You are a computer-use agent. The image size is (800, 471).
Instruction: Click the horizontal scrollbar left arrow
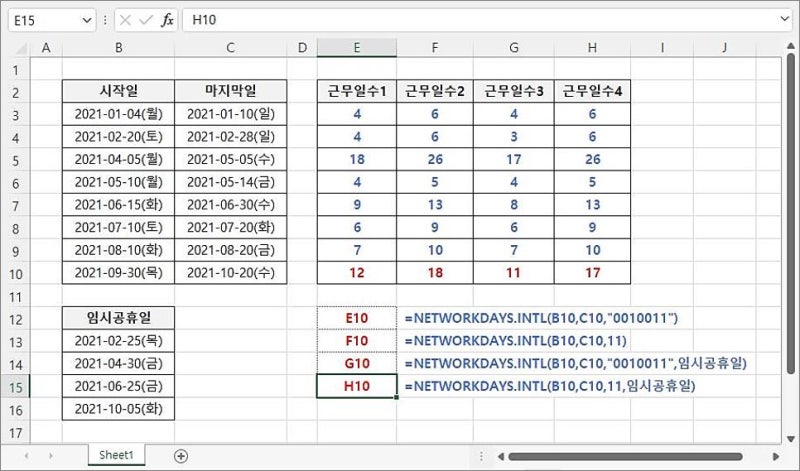click(x=501, y=456)
